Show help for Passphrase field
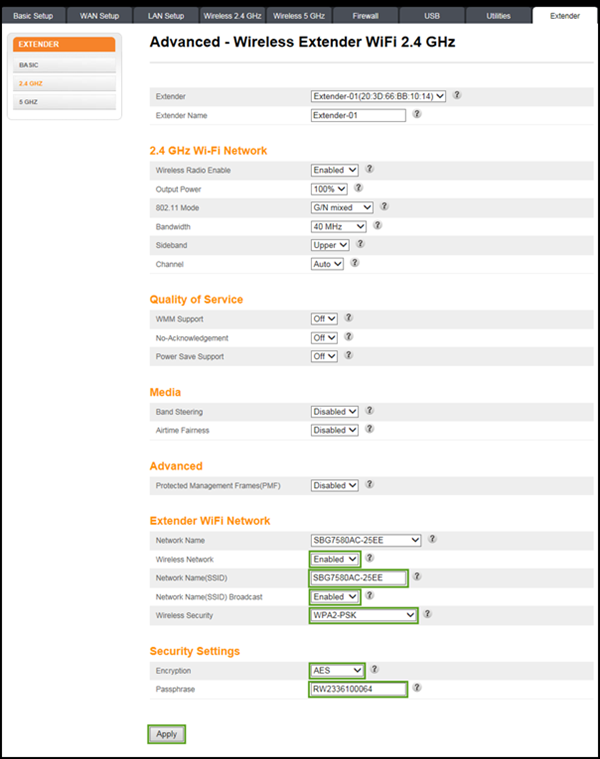The width and height of the screenshot is (600, 759). click(x=417, y=688)
